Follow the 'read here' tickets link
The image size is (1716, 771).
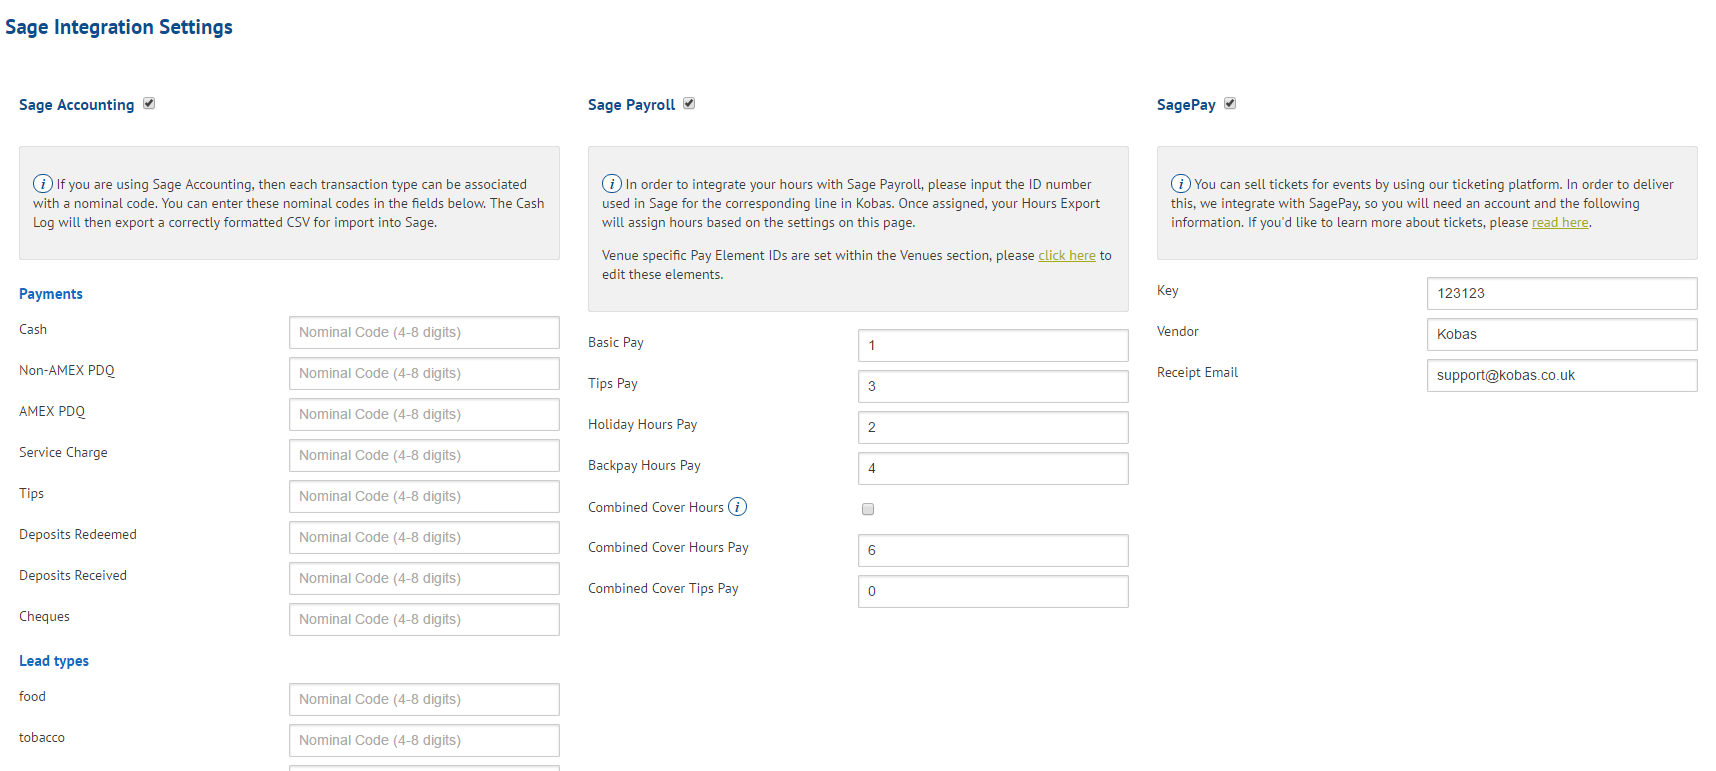(x=1560, y=222)
